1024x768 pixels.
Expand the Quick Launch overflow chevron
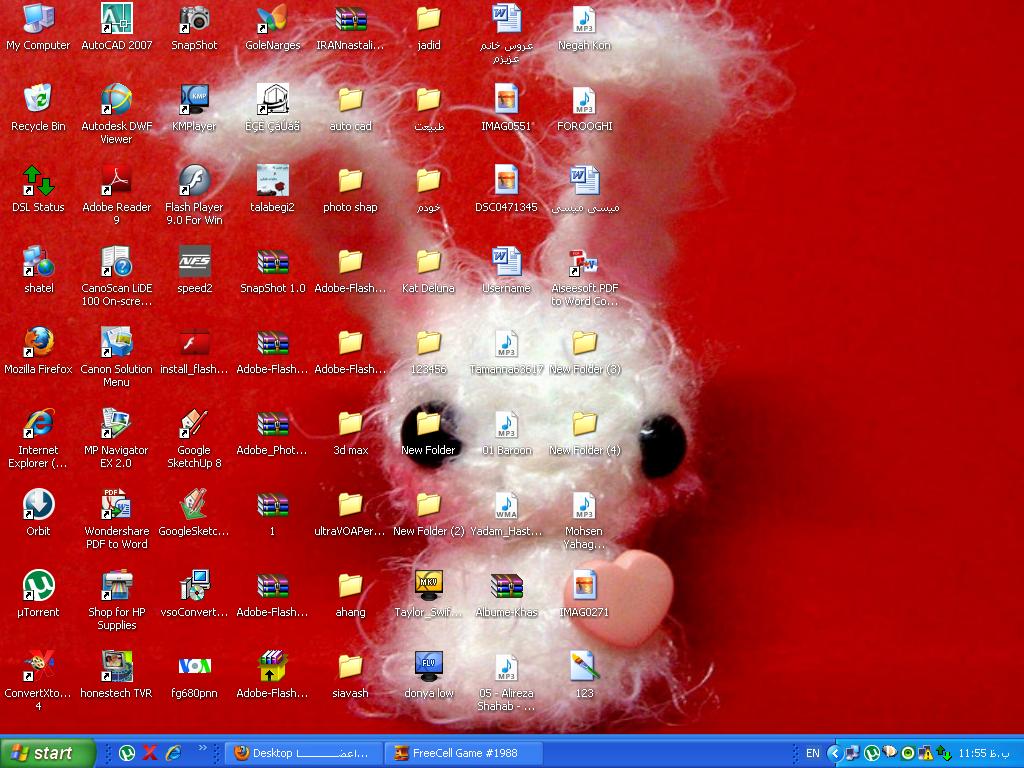(203, 748)
